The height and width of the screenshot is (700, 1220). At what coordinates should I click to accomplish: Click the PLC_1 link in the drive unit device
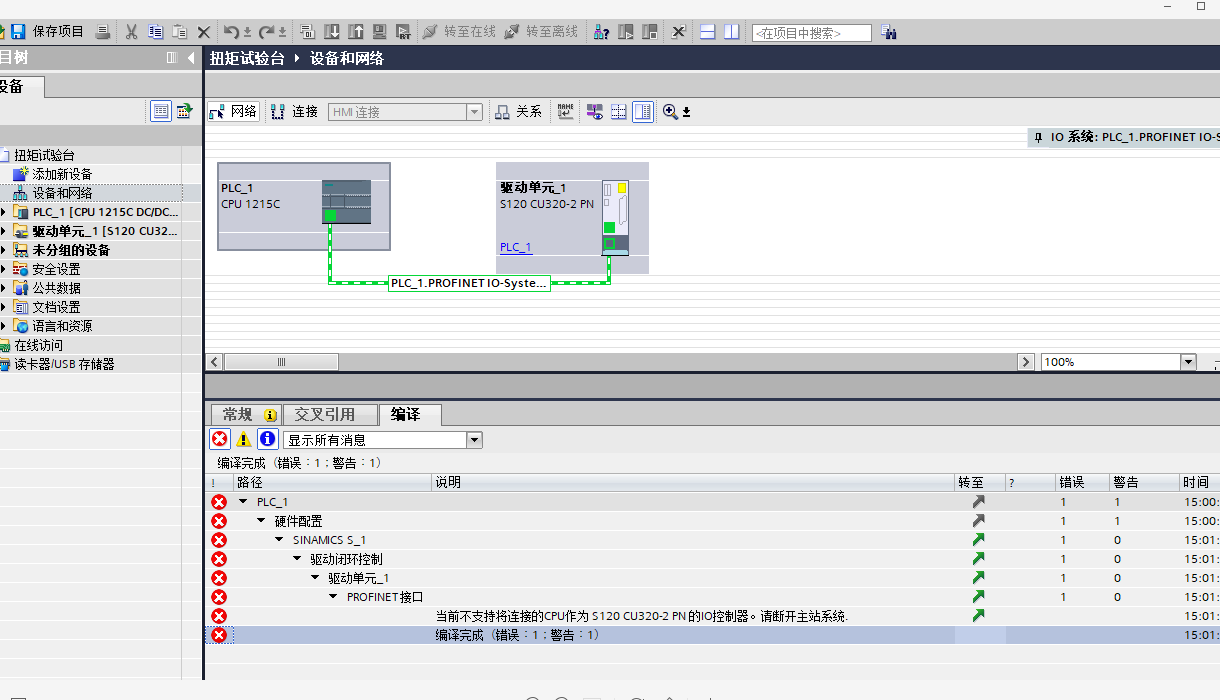(x=516, y=247)
